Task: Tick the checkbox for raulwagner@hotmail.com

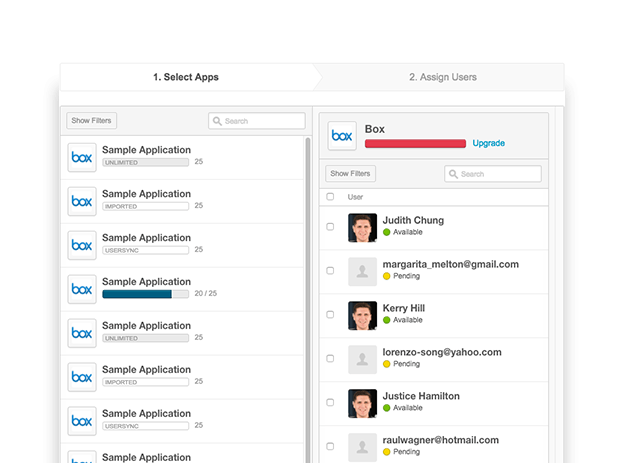Action: tap(330, 446)
